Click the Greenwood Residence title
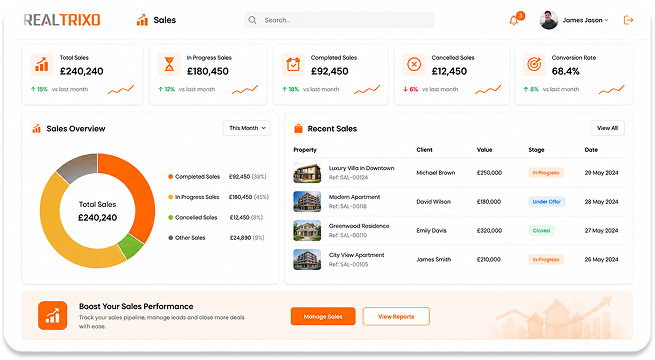Screen dimensions: 655x360 [359, 226]
